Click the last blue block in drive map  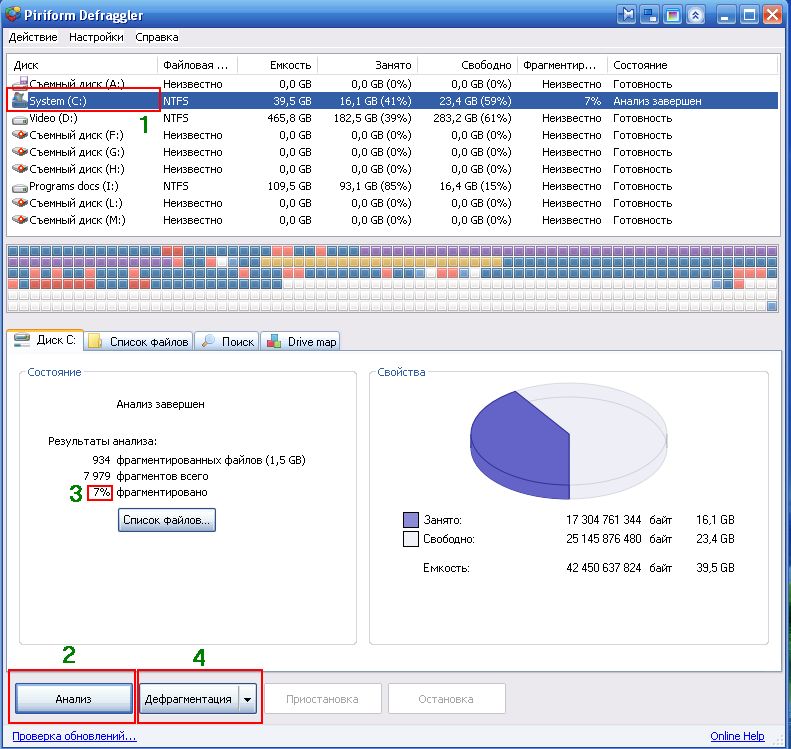772,306
